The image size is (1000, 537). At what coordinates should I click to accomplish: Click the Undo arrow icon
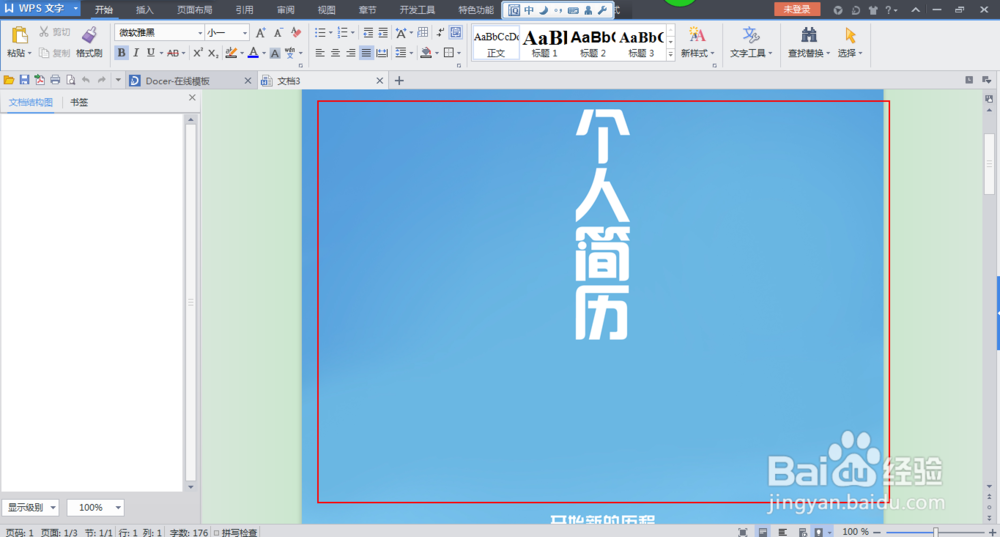point(86,80)
